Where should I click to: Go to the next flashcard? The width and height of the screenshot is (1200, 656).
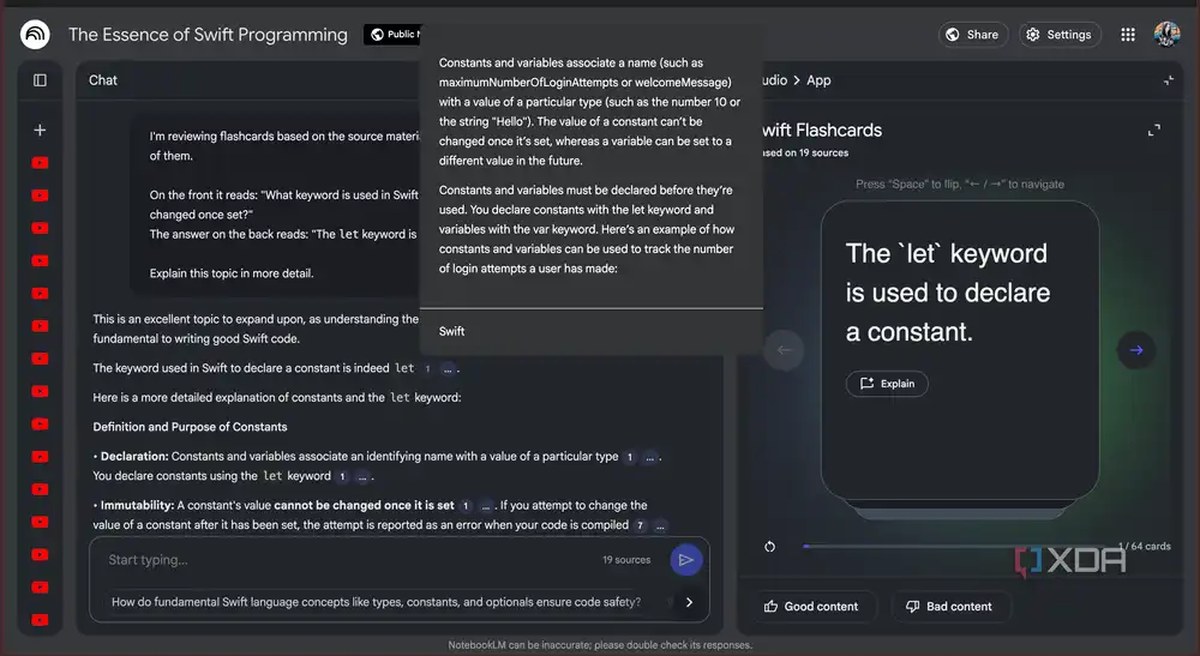[x=1136, y=350]
